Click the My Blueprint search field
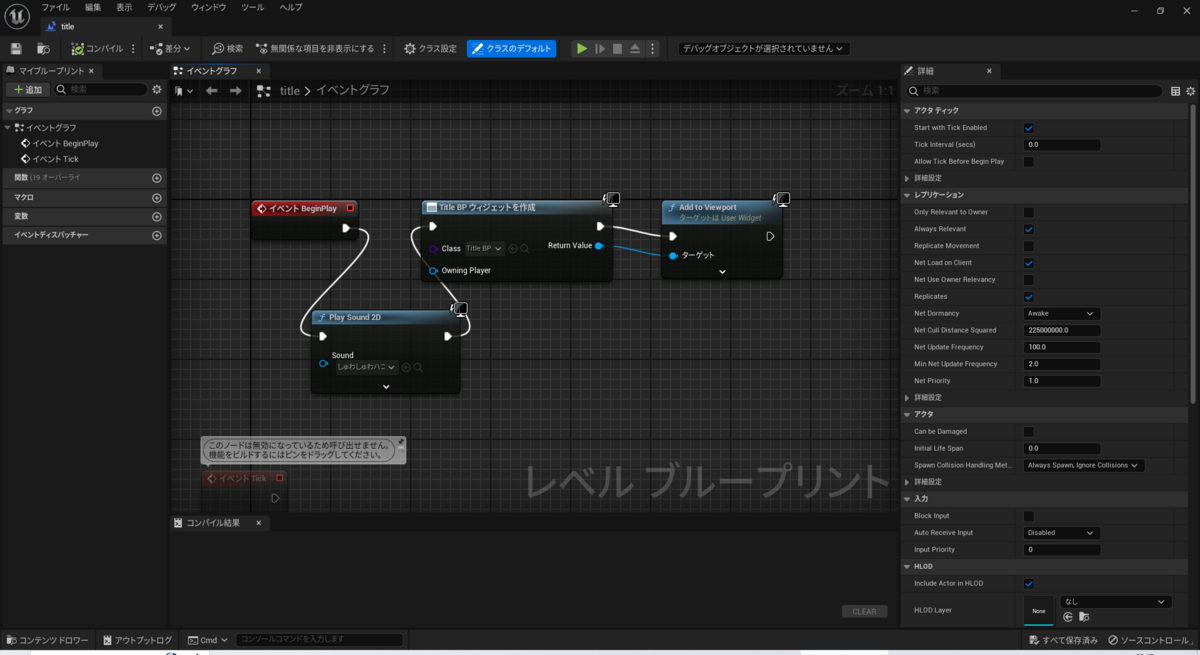This screenshot has width=1200, height=655. [x=100, y=89]
